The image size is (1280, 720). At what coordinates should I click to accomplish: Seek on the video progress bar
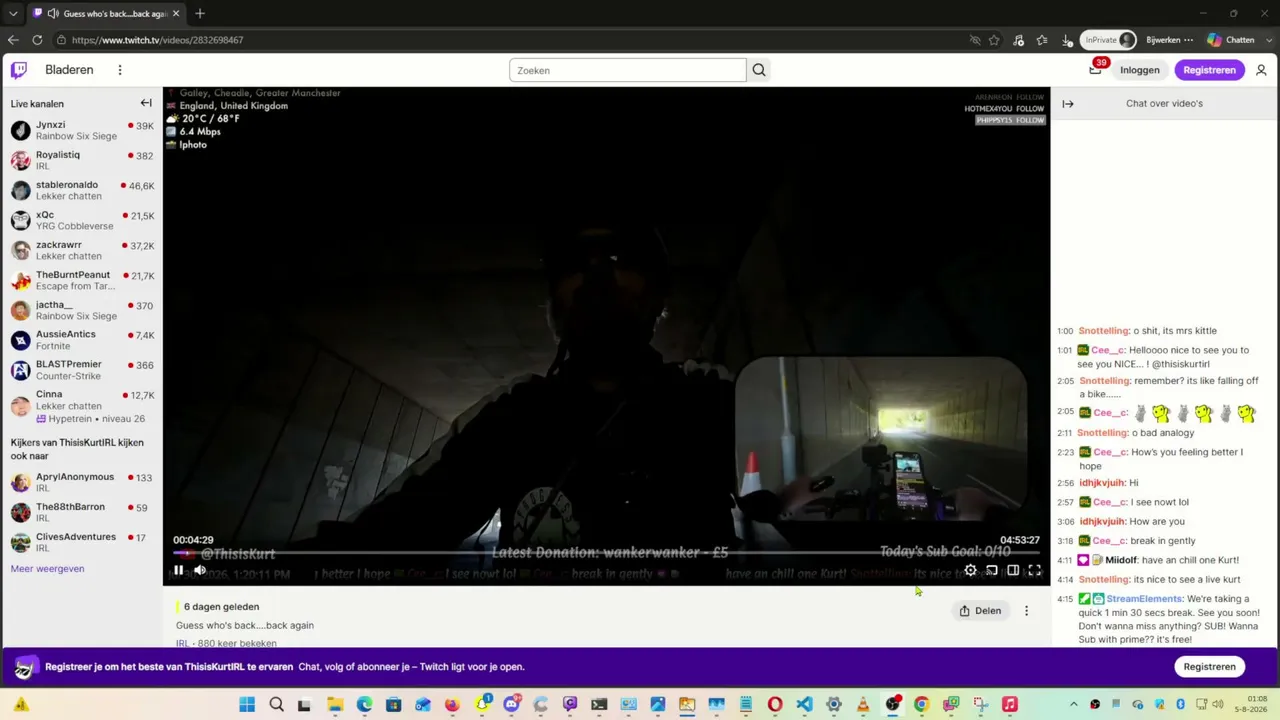coord(606,552)
